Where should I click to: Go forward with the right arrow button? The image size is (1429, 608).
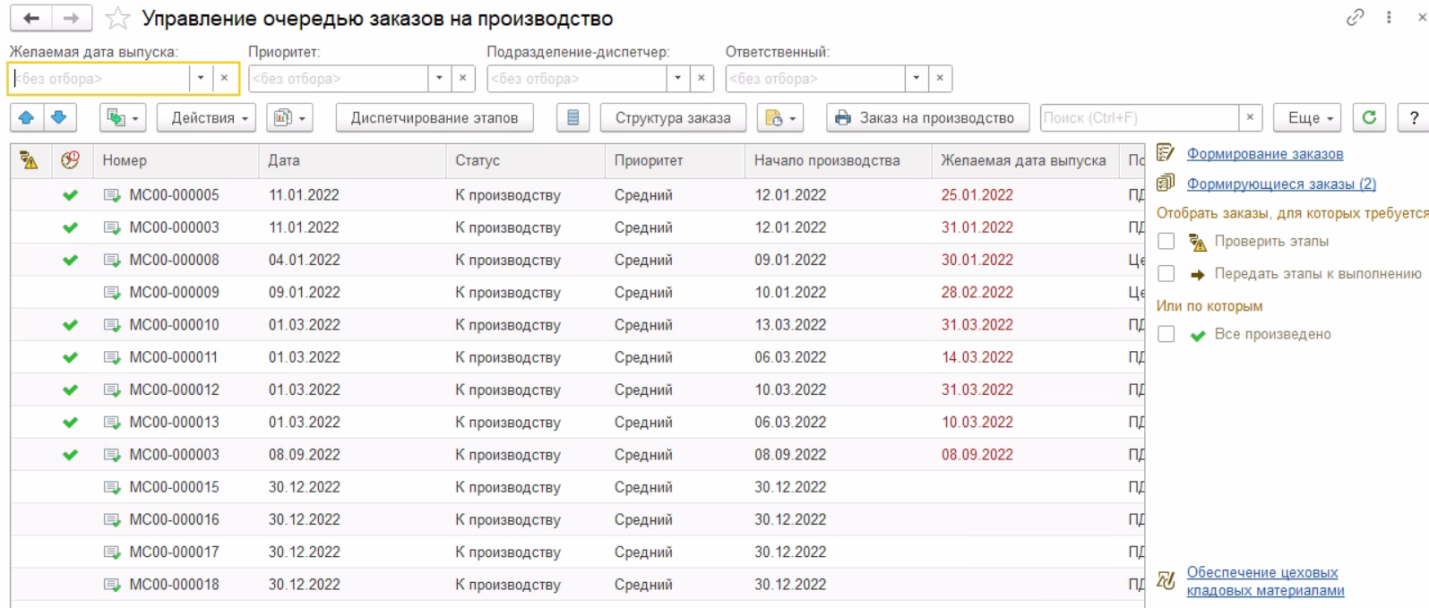click(70, 18)
